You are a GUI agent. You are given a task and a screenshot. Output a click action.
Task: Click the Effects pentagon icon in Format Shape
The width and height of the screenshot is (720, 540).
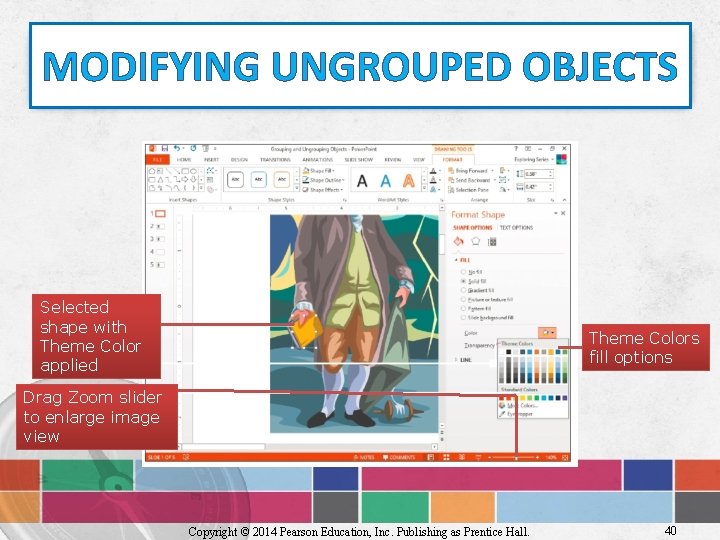(x=476, y=242)
